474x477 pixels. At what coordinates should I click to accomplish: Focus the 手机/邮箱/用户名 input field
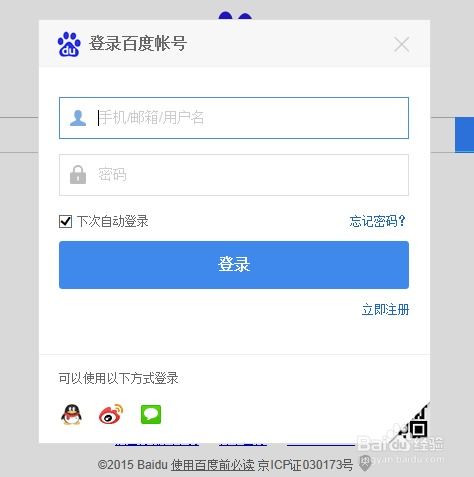(x=234, y=118)
